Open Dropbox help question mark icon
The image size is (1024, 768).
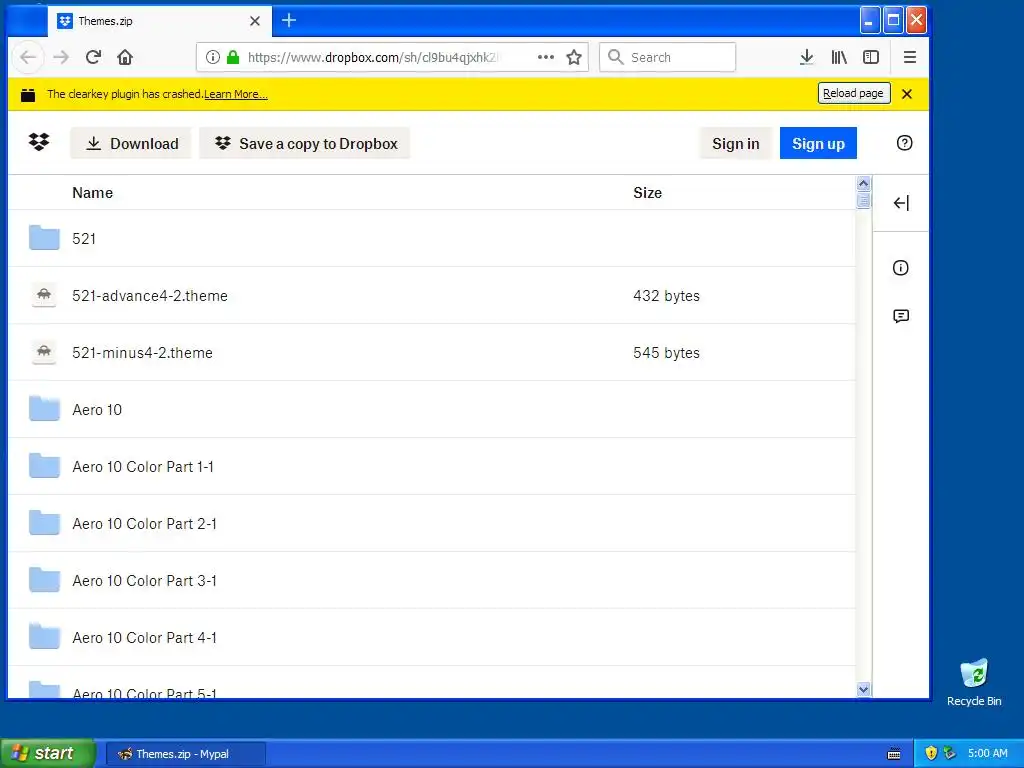pyautogui.click(x=904, y=143)
